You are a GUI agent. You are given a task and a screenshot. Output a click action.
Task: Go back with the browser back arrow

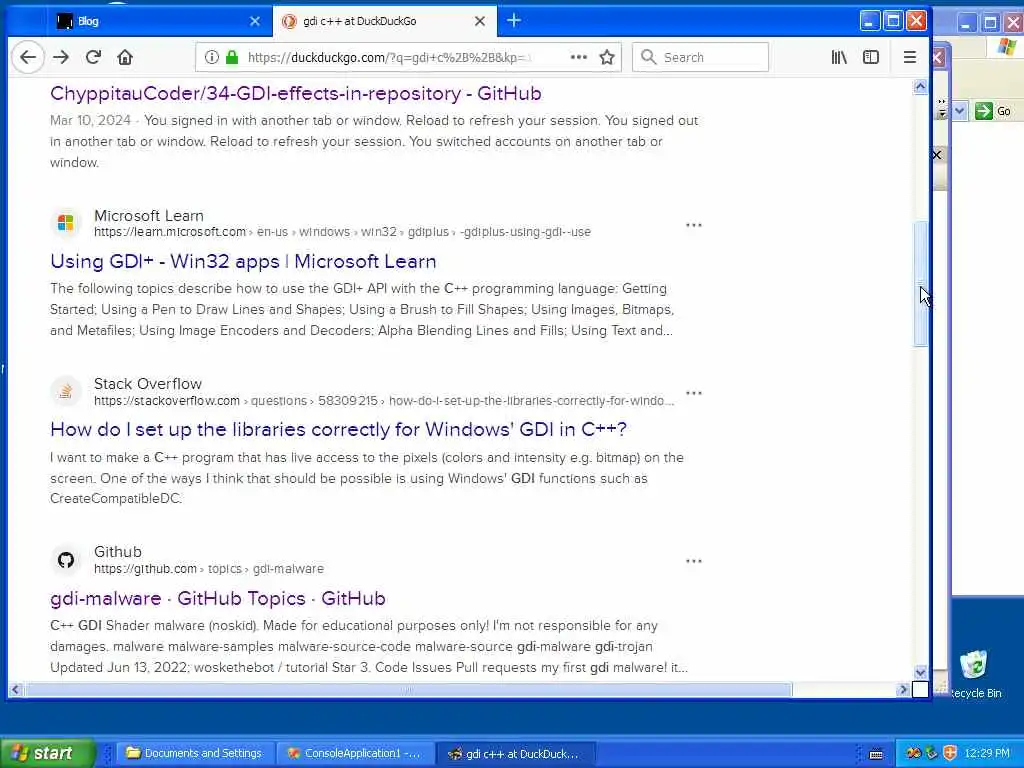pos(27,57)
